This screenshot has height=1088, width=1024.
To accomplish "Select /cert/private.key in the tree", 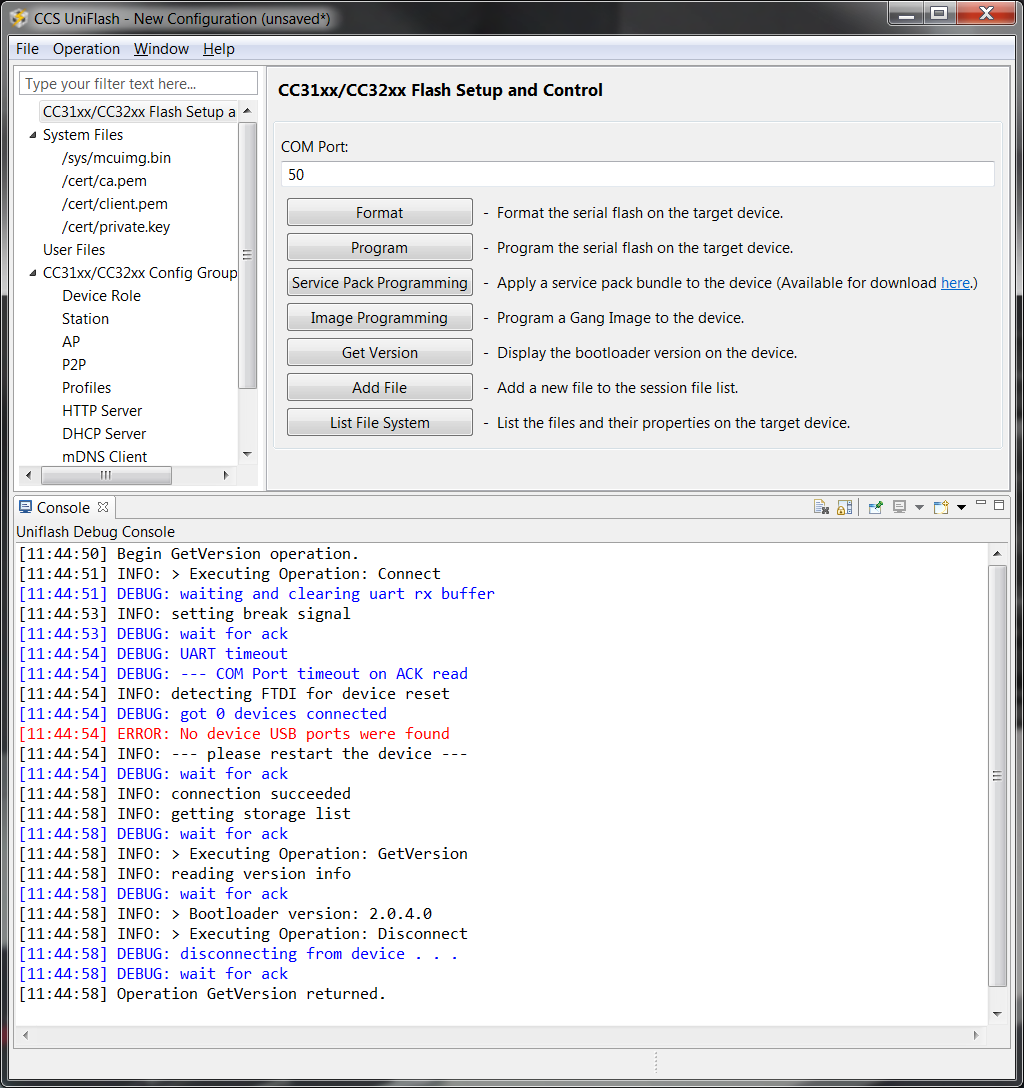I will pos(116,226).
